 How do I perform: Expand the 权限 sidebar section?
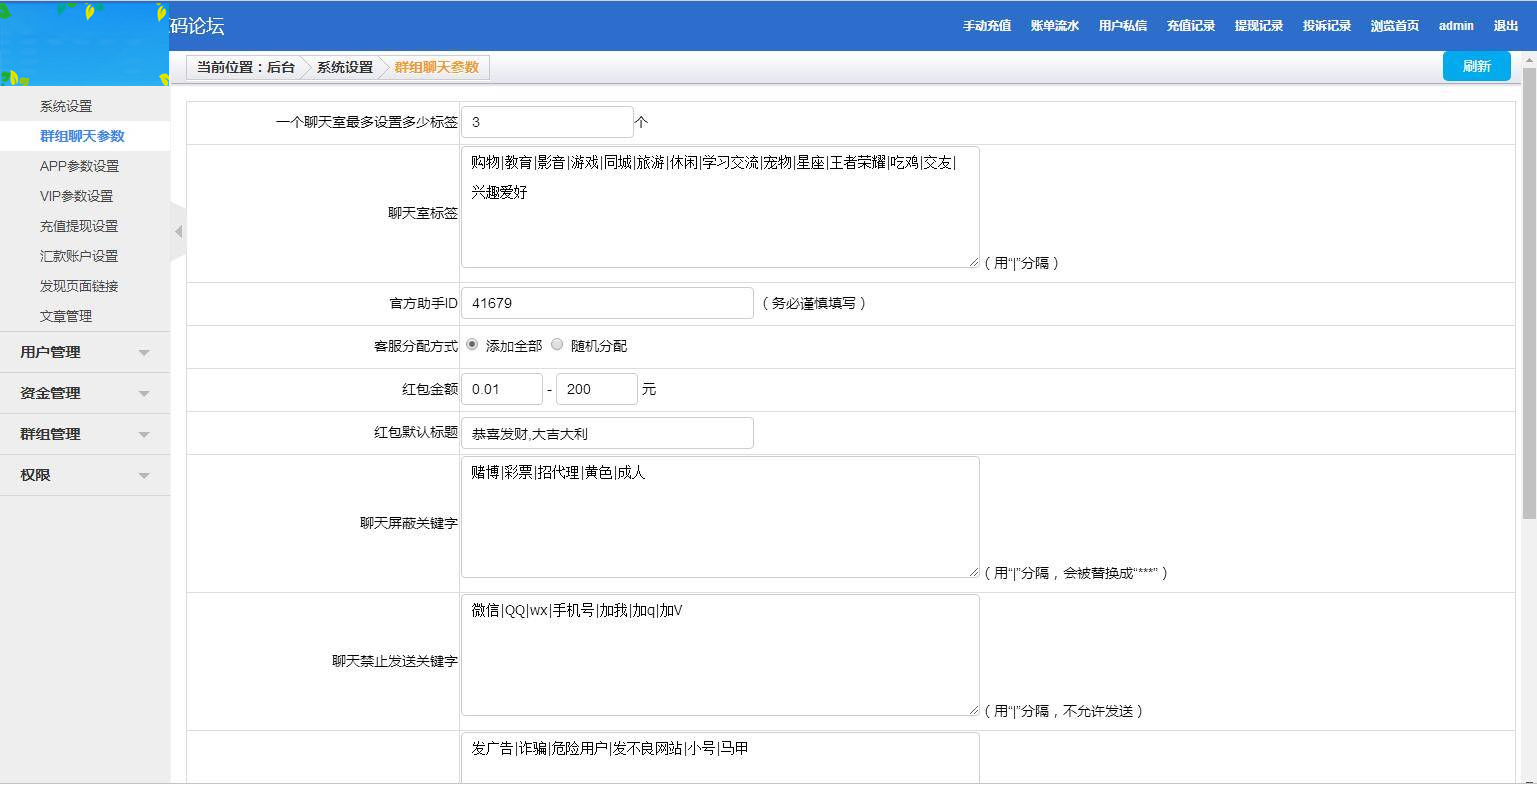(x=85, y=475)
